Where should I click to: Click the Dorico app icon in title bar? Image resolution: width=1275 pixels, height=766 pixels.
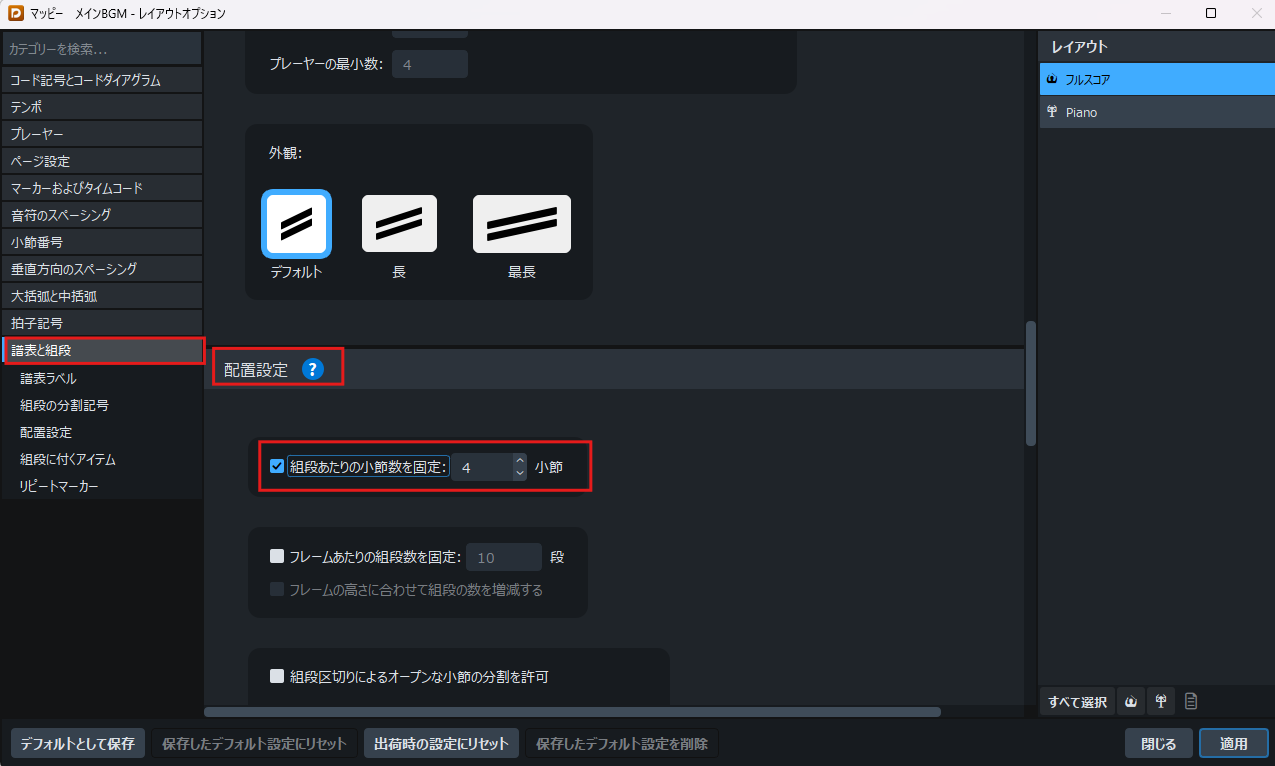(14, 14)
